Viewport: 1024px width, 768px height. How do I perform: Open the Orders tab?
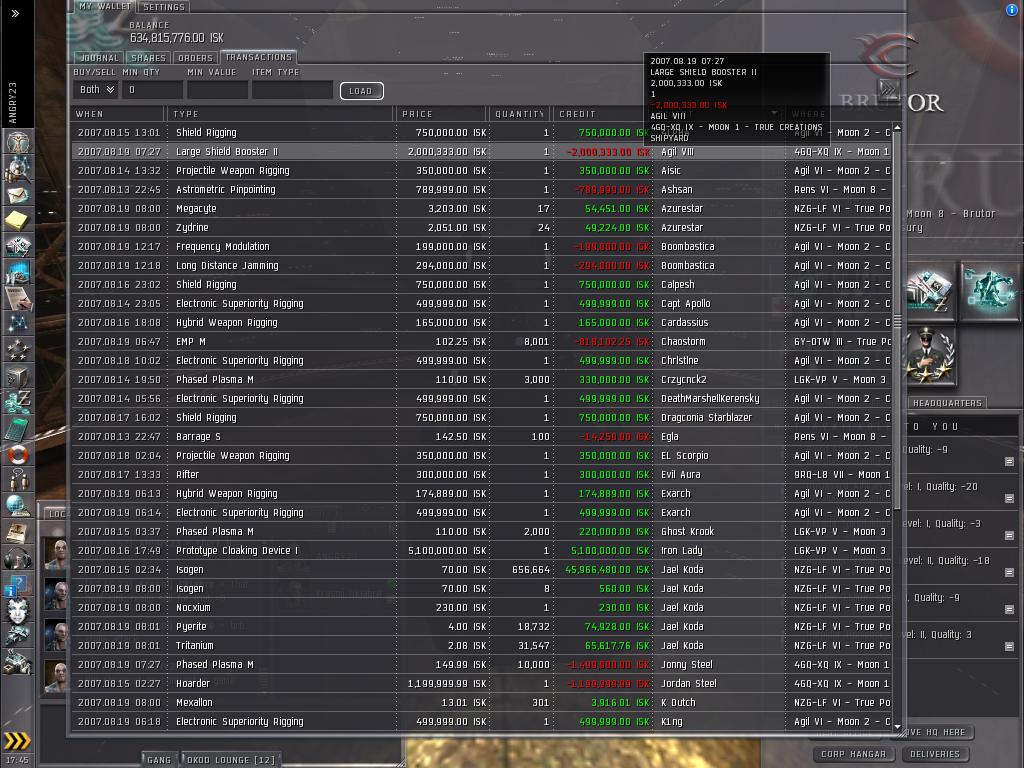coord(195,58)
